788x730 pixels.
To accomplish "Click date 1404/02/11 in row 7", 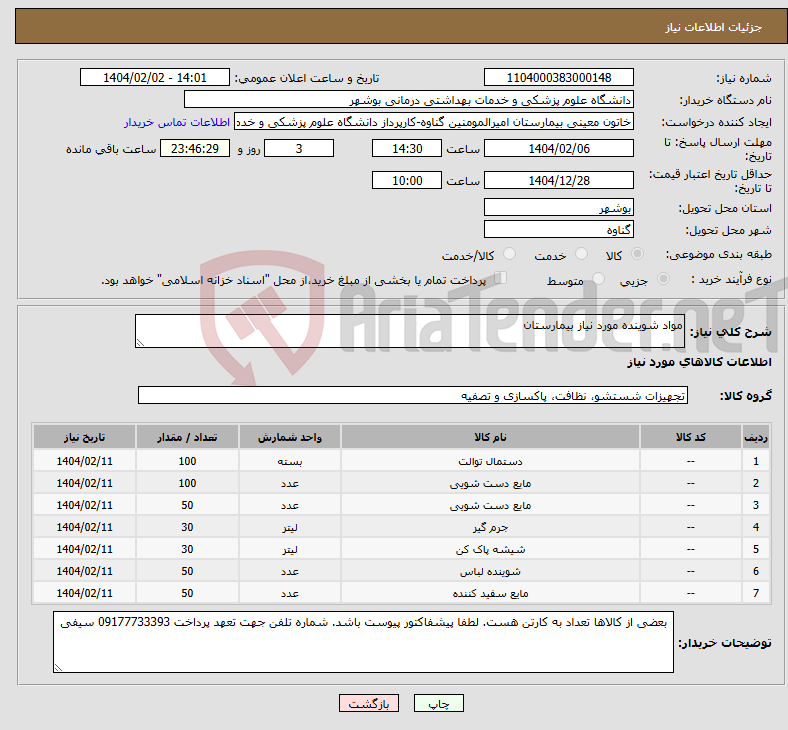I will (84, 593).
